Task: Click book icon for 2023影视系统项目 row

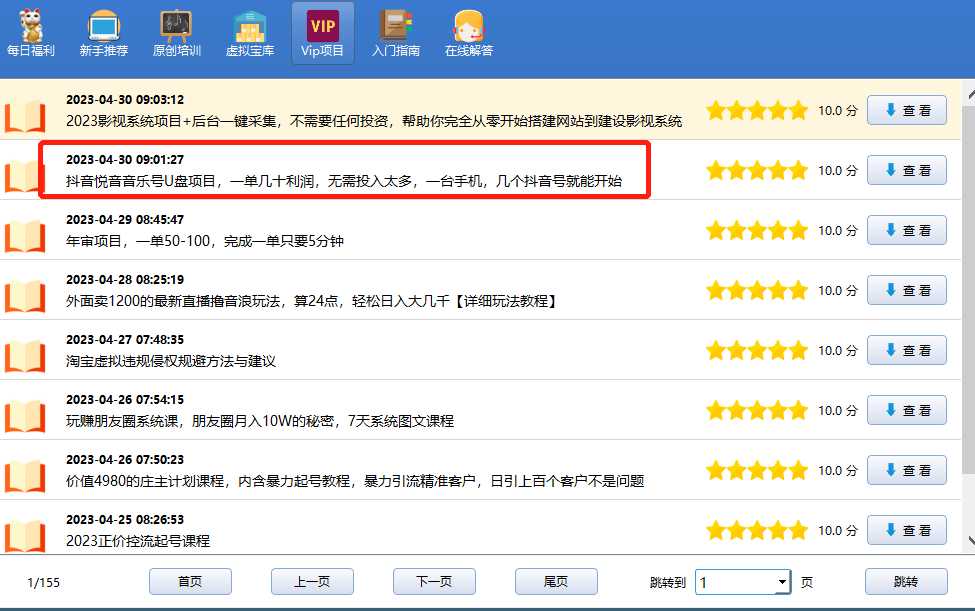Action: click(x=25, y=116)
